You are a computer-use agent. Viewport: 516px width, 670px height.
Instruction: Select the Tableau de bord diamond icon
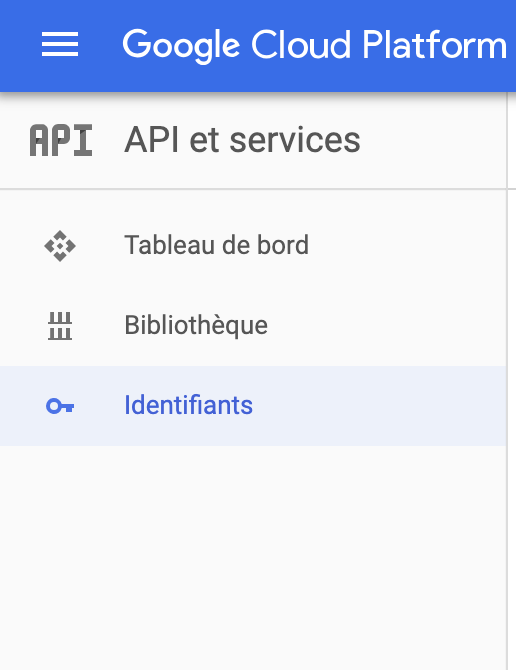click(60, 246)
